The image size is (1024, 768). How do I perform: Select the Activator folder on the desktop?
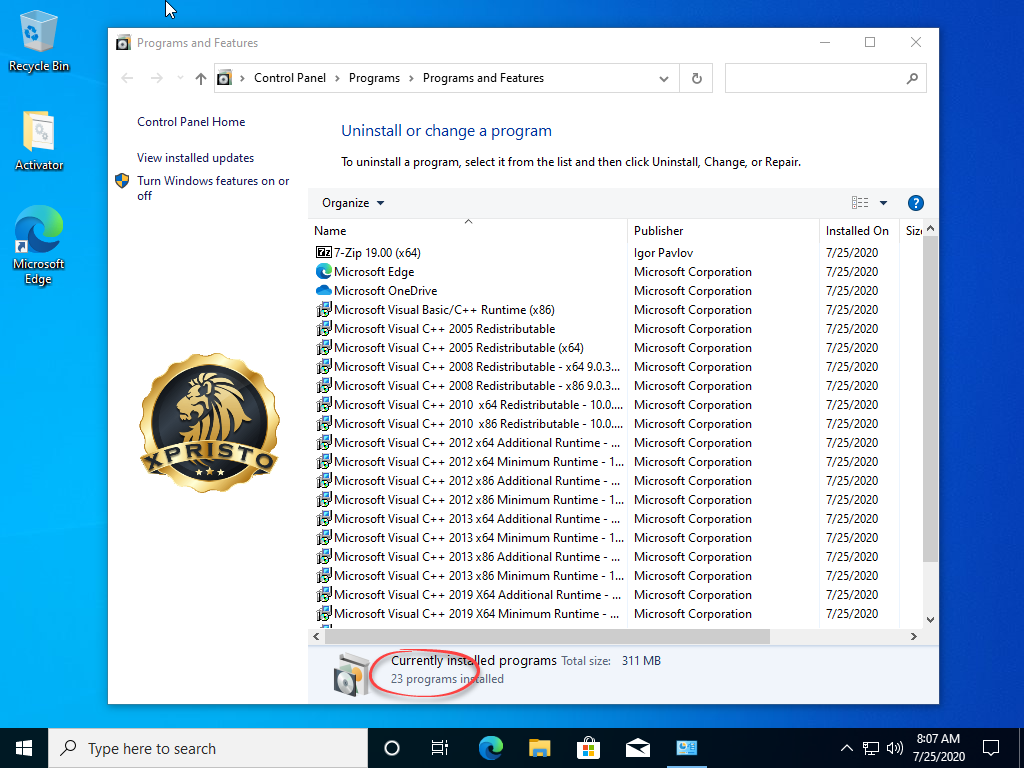(x=39, y=140)
